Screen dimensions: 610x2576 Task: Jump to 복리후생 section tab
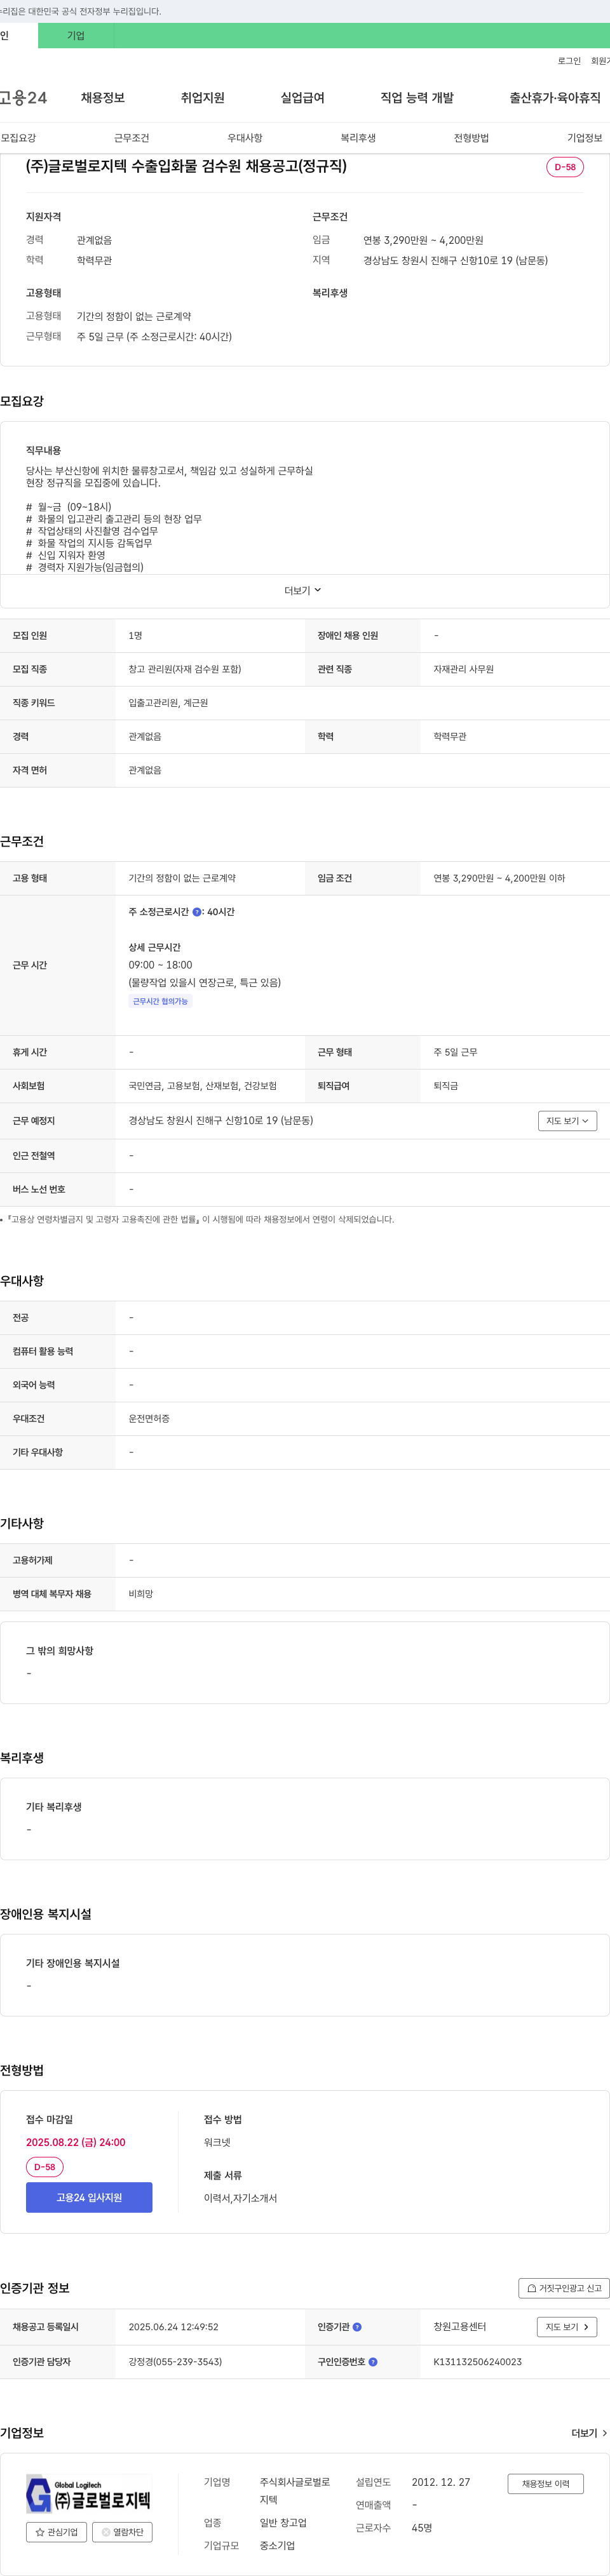tap(358, 138)
